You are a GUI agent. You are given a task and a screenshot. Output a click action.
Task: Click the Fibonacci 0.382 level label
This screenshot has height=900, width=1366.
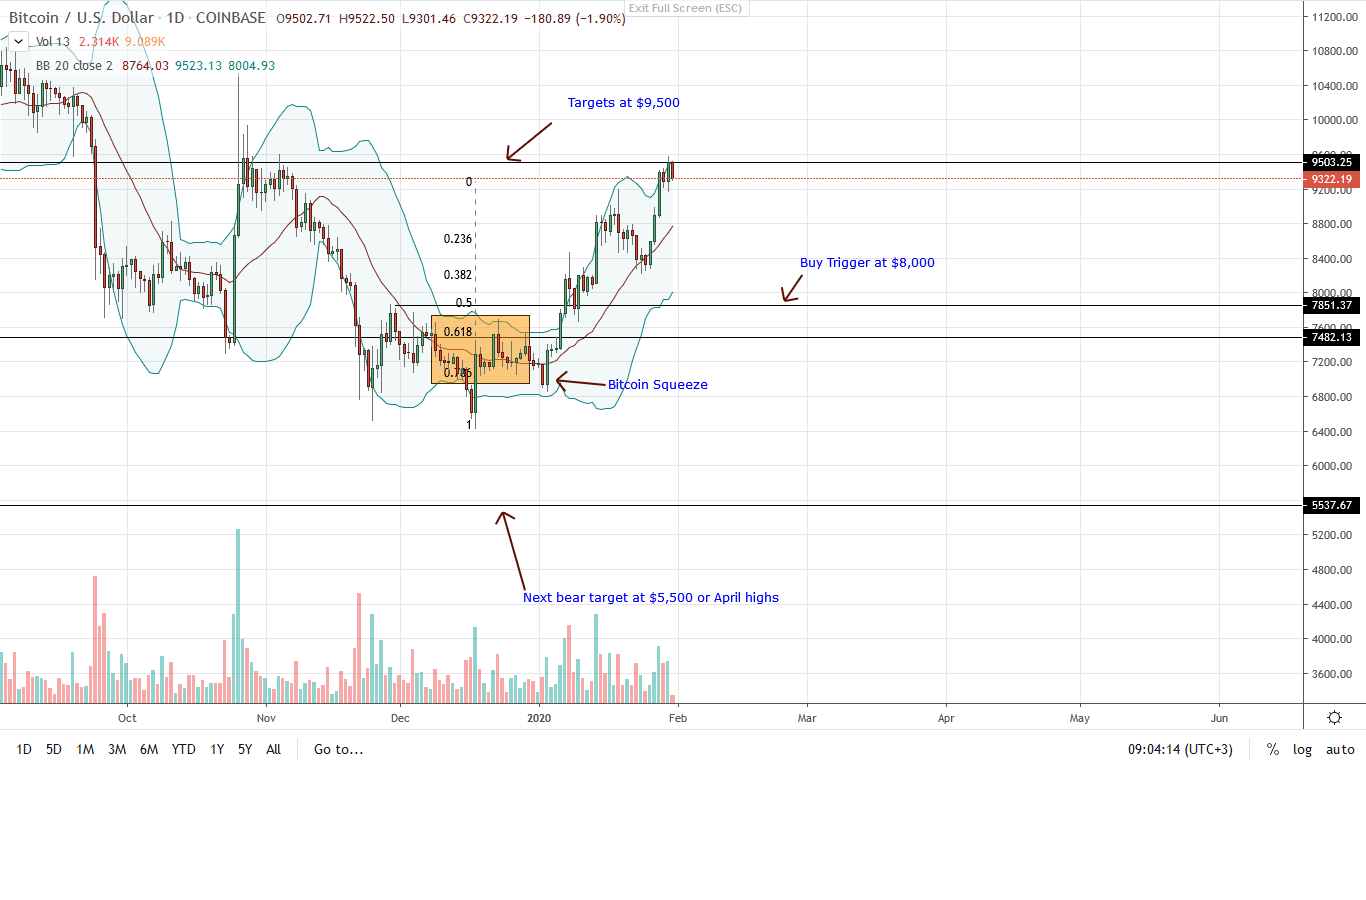458,275
